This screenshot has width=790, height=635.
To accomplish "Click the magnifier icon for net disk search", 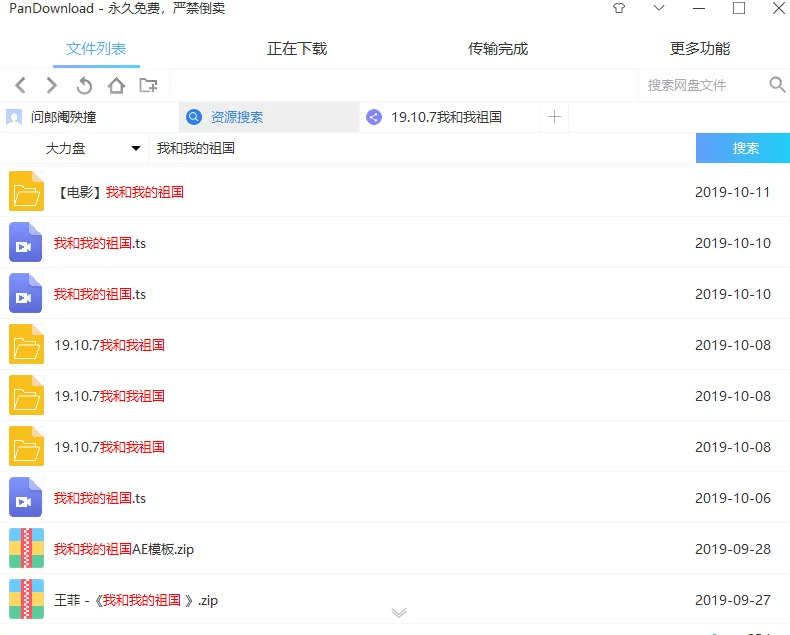I will (777, 84).
